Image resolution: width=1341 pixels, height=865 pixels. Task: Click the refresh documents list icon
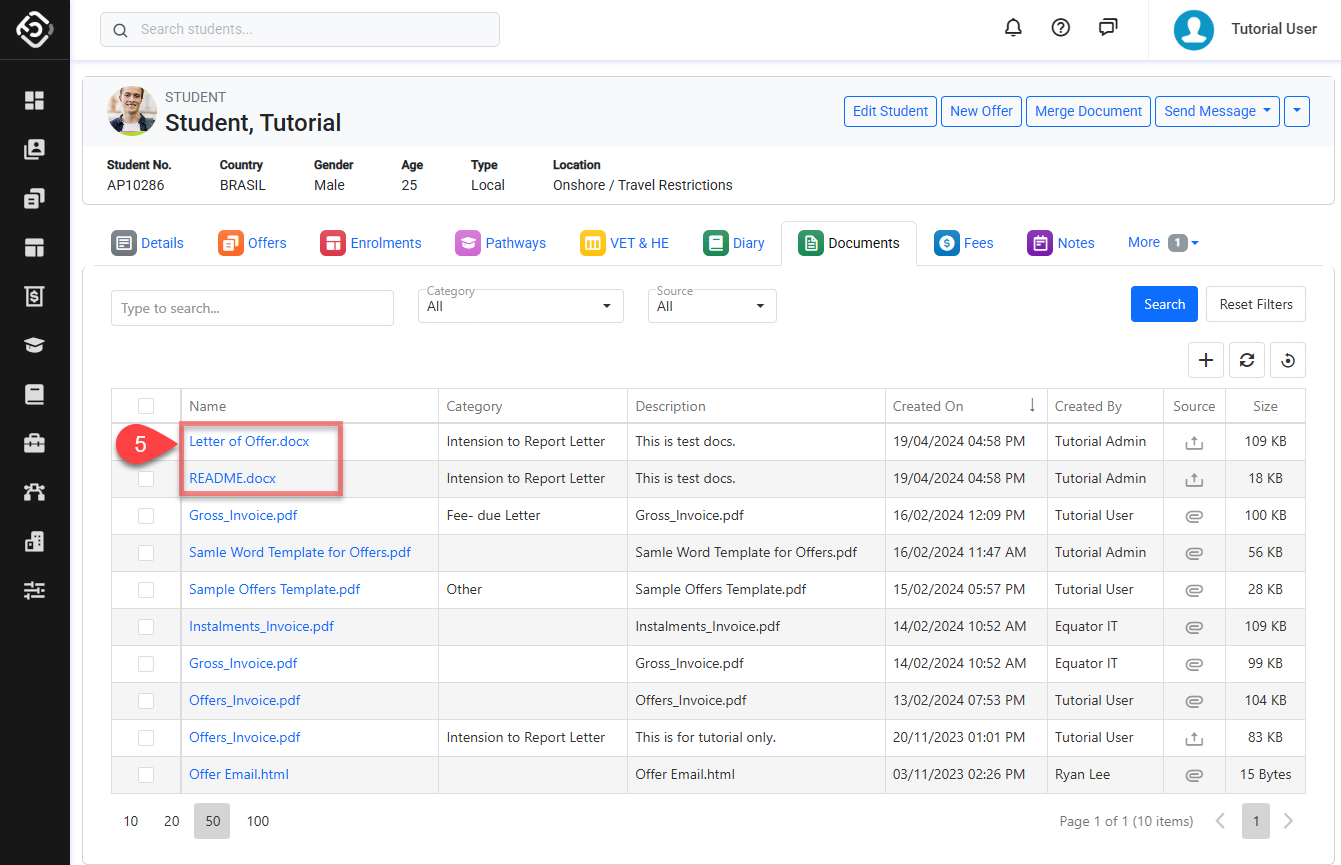[1247, 360]
